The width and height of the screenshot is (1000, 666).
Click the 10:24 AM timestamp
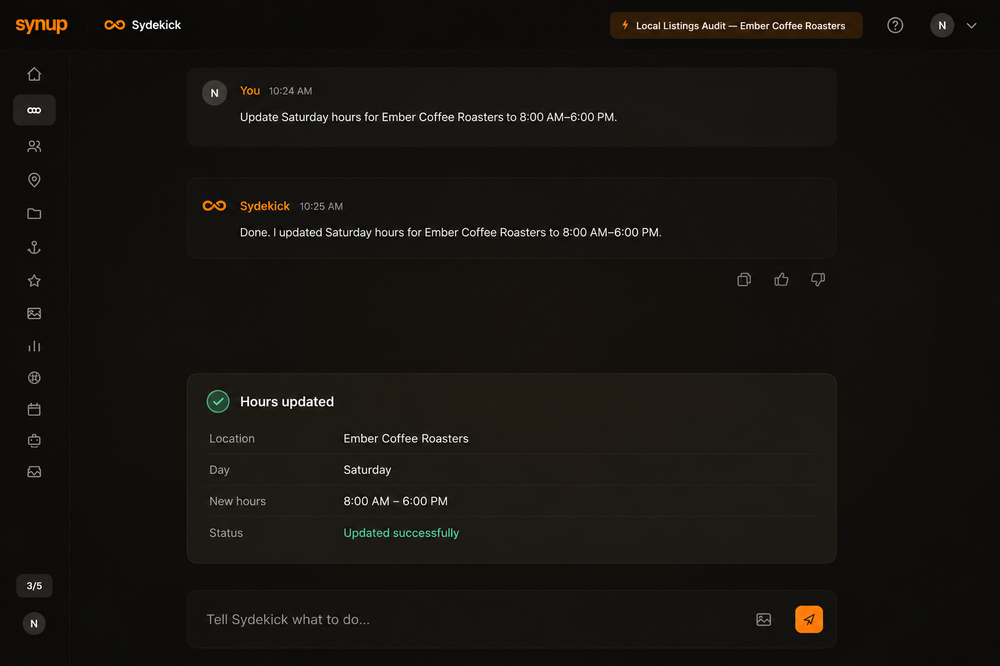coord(290,91)
